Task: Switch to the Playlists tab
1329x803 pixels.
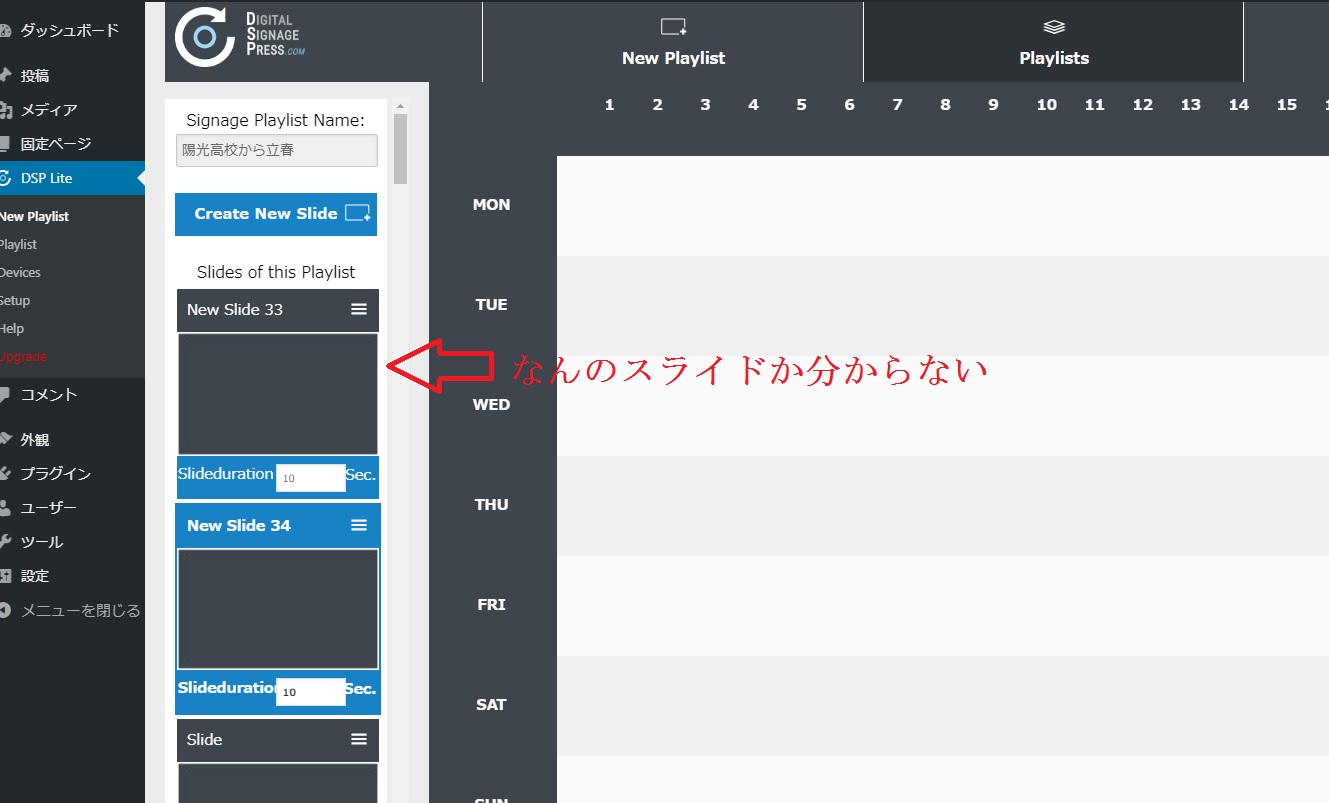Action: point(1053,42)
